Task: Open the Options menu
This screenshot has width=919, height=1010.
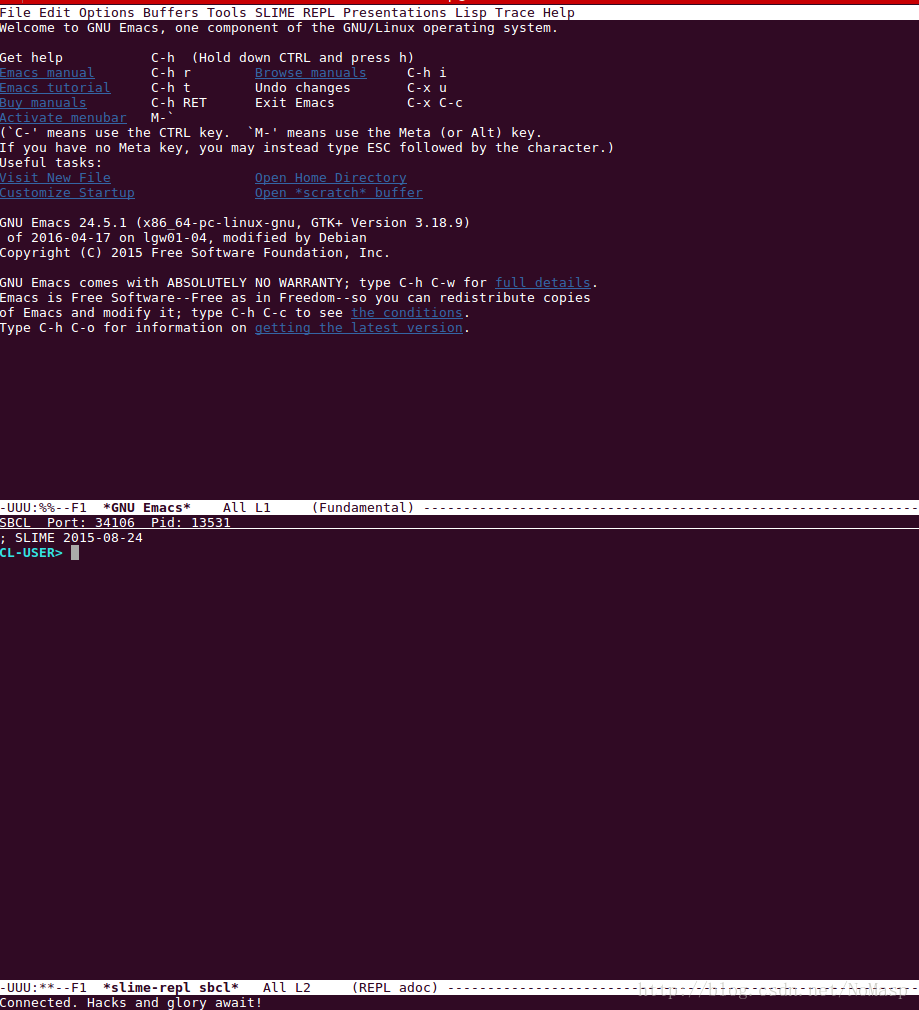Action: [x=106, y=13]
